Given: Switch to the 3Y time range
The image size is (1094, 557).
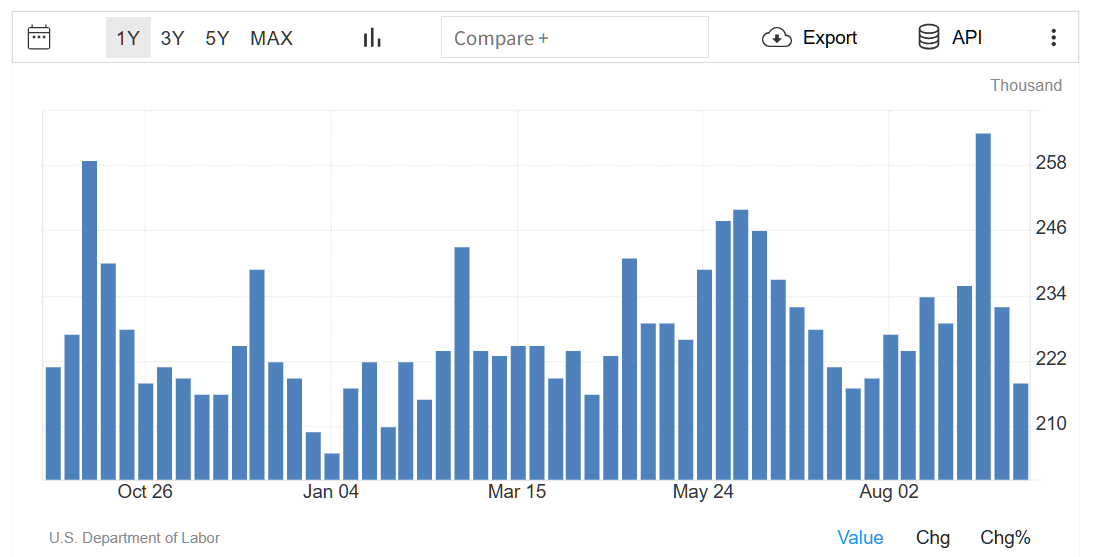Looking at the screenshot, I should coord(172,38).
